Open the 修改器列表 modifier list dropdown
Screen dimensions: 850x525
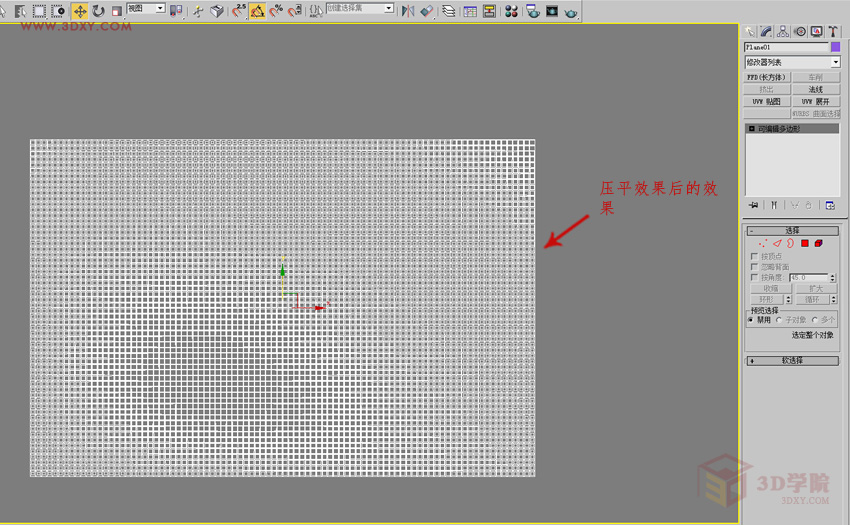[792, 62]
